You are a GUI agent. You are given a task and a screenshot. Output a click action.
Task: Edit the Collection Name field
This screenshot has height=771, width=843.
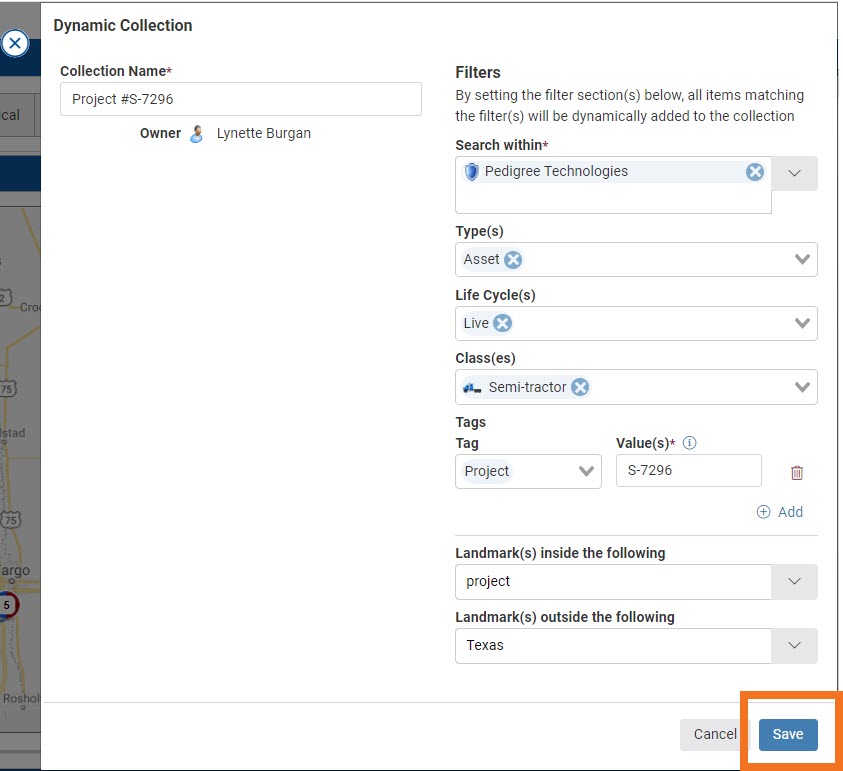pyautogui.click(x=240, y=99)
